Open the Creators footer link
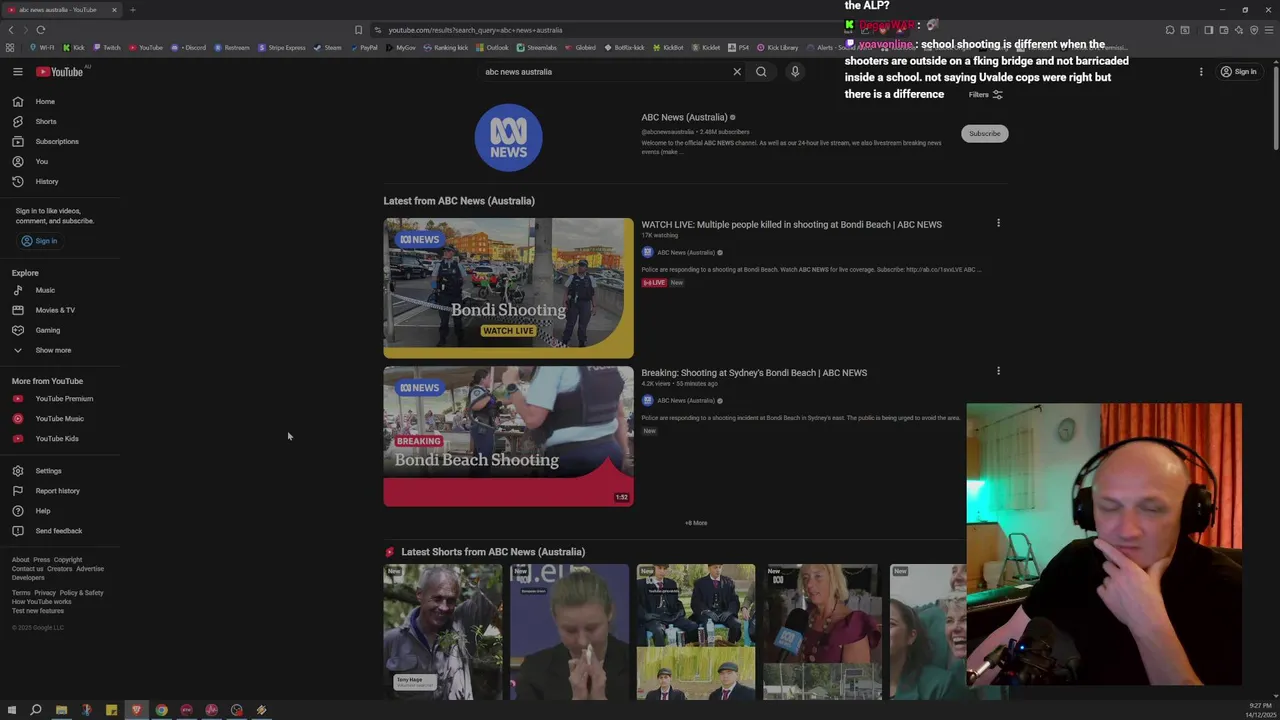The width and height of the screenshot is (1280, 720). tap(59, 569)
